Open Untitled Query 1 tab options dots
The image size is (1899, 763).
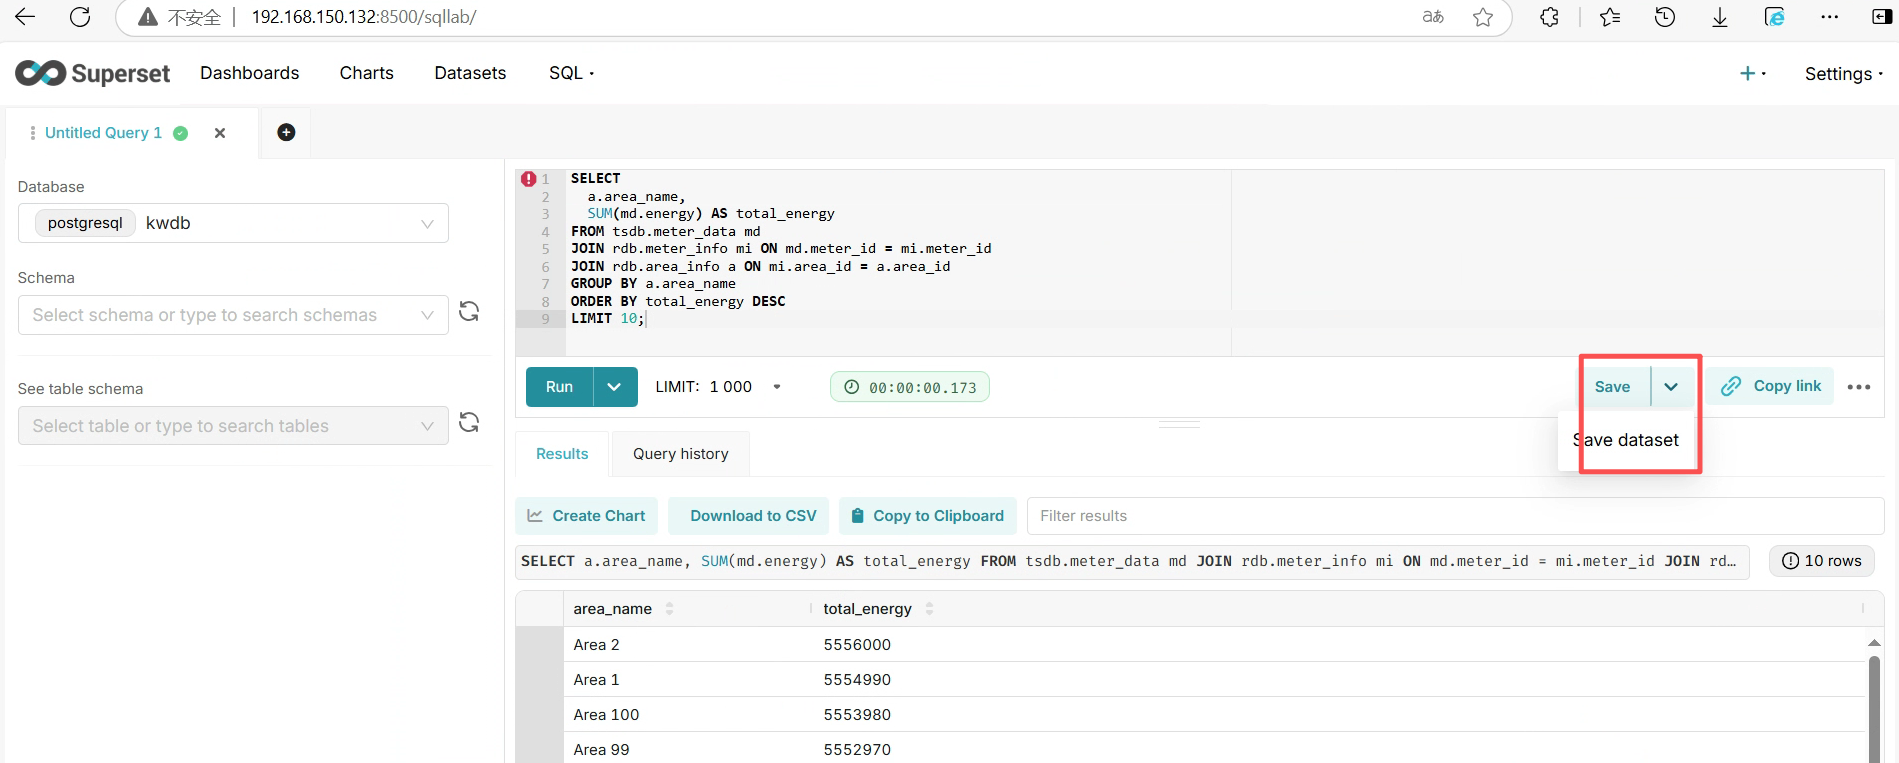click(x=33, y=133)
